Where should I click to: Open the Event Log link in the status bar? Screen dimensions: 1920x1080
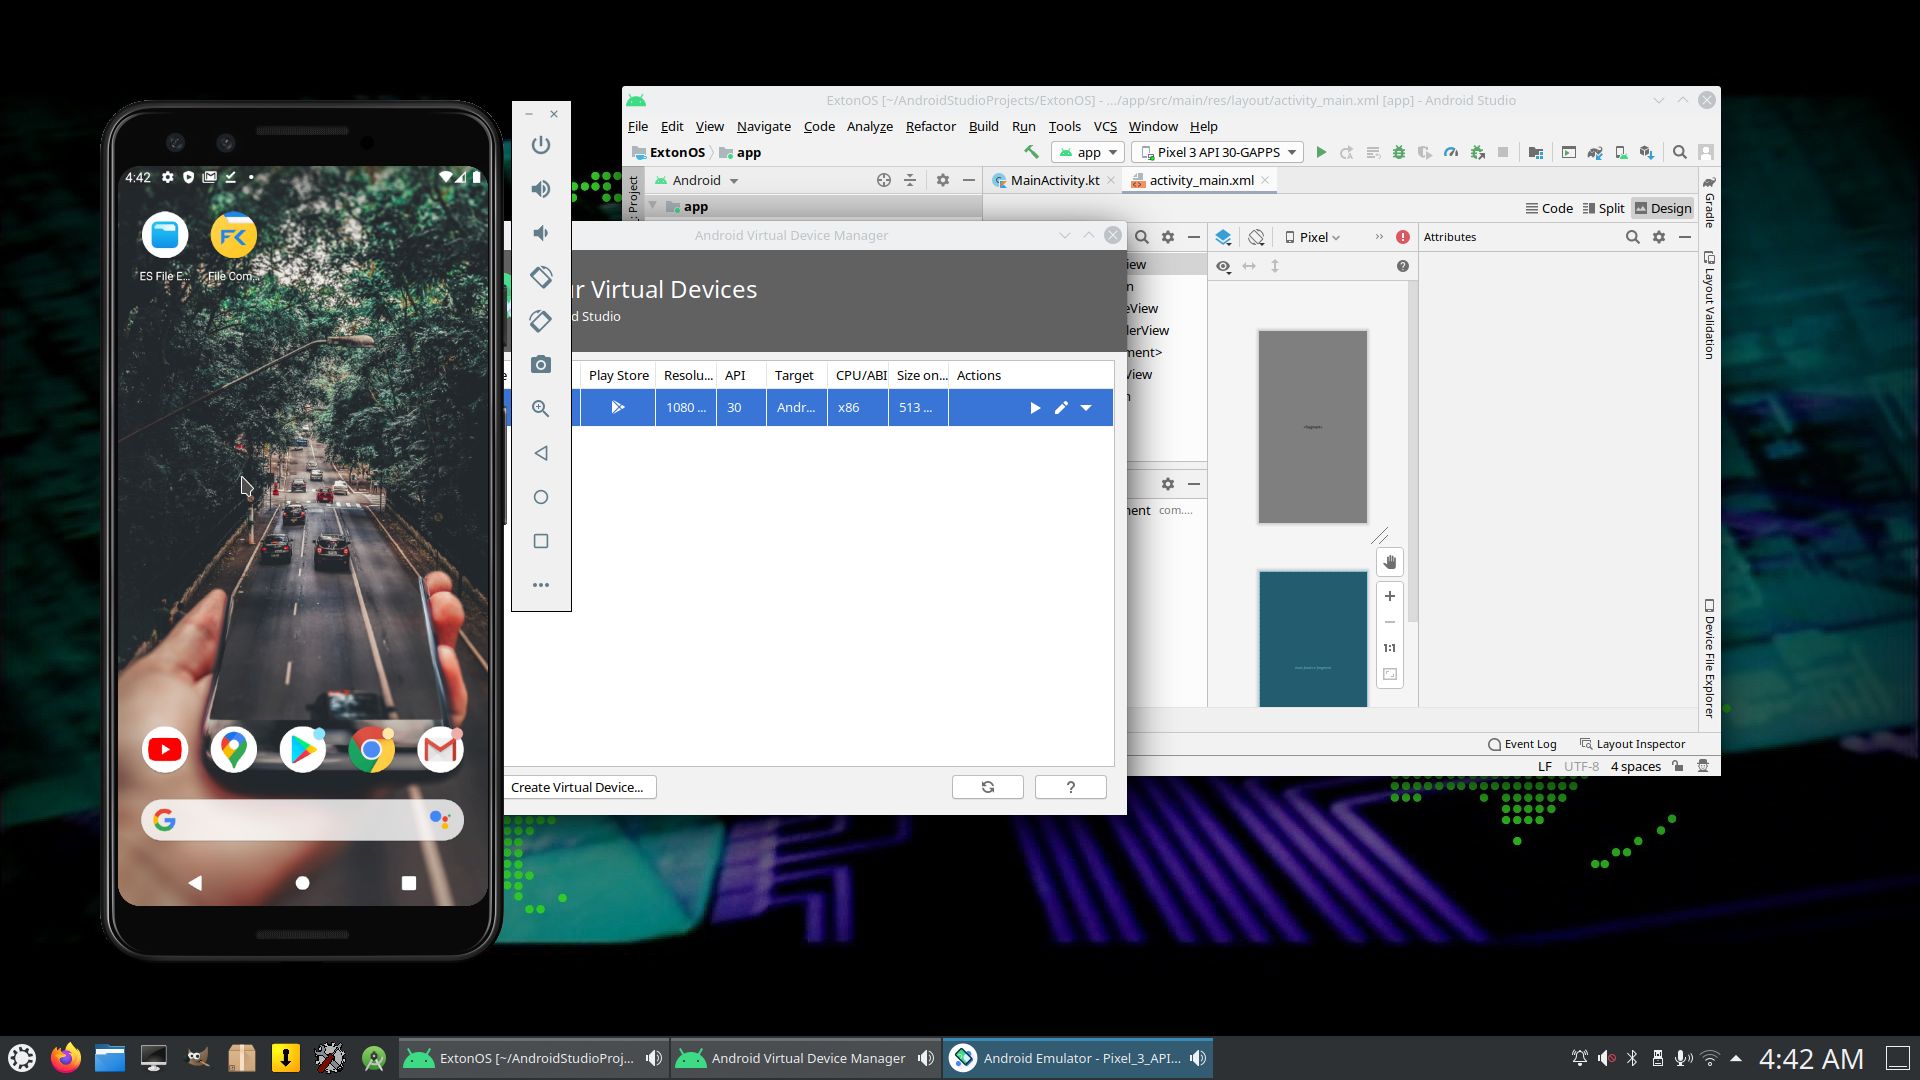tap(1529, 744)
